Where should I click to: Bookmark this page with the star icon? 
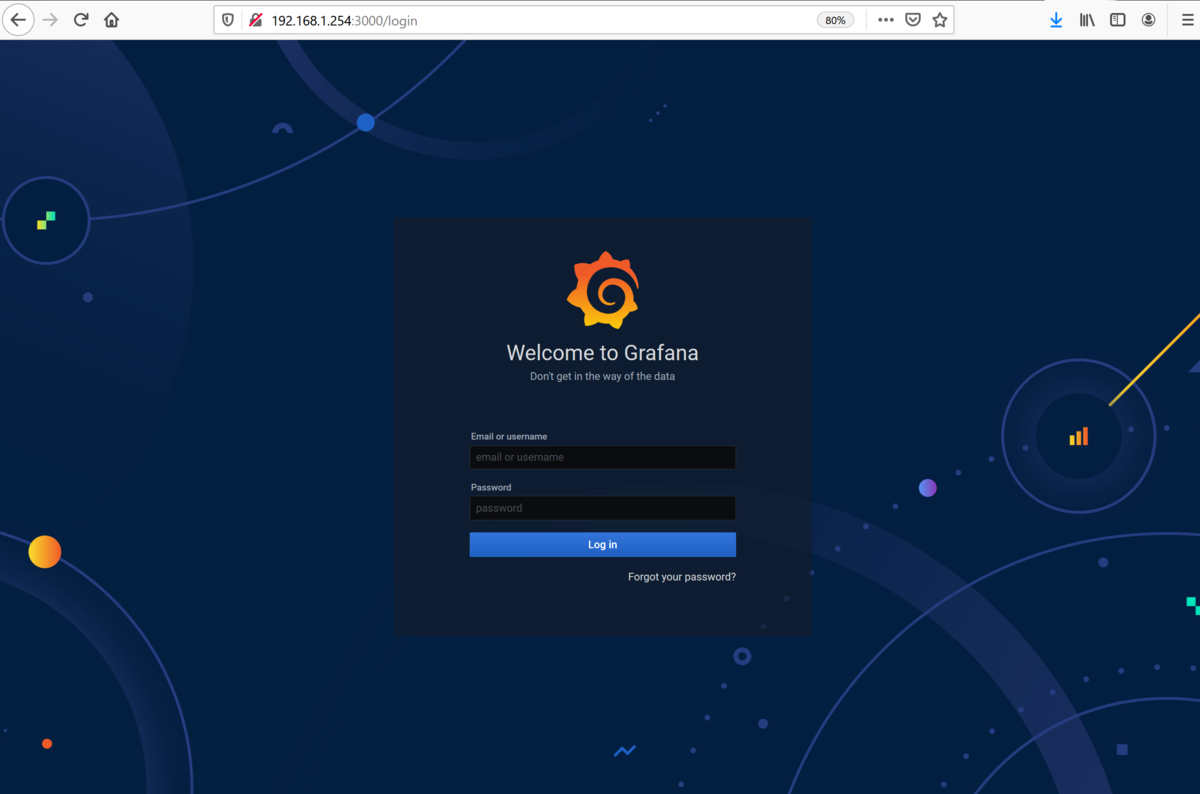pyautogui.click(x=940, y=20)
